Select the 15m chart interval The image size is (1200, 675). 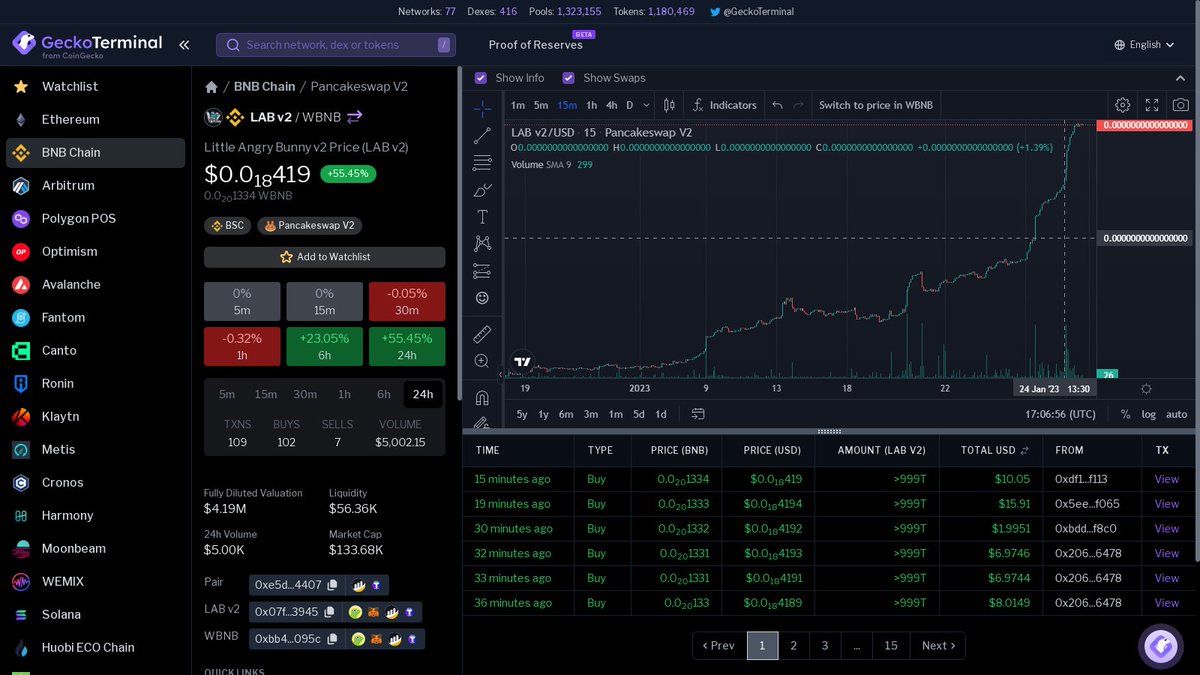(567, 105)
